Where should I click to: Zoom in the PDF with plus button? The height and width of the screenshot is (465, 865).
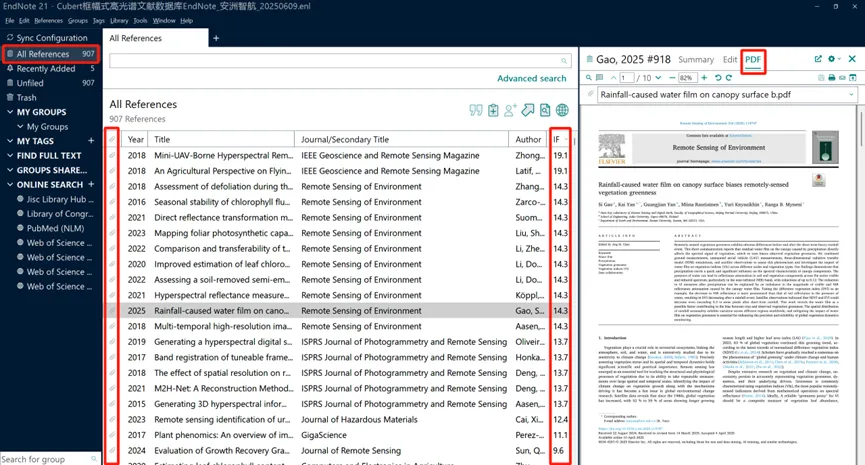point(704,78)
